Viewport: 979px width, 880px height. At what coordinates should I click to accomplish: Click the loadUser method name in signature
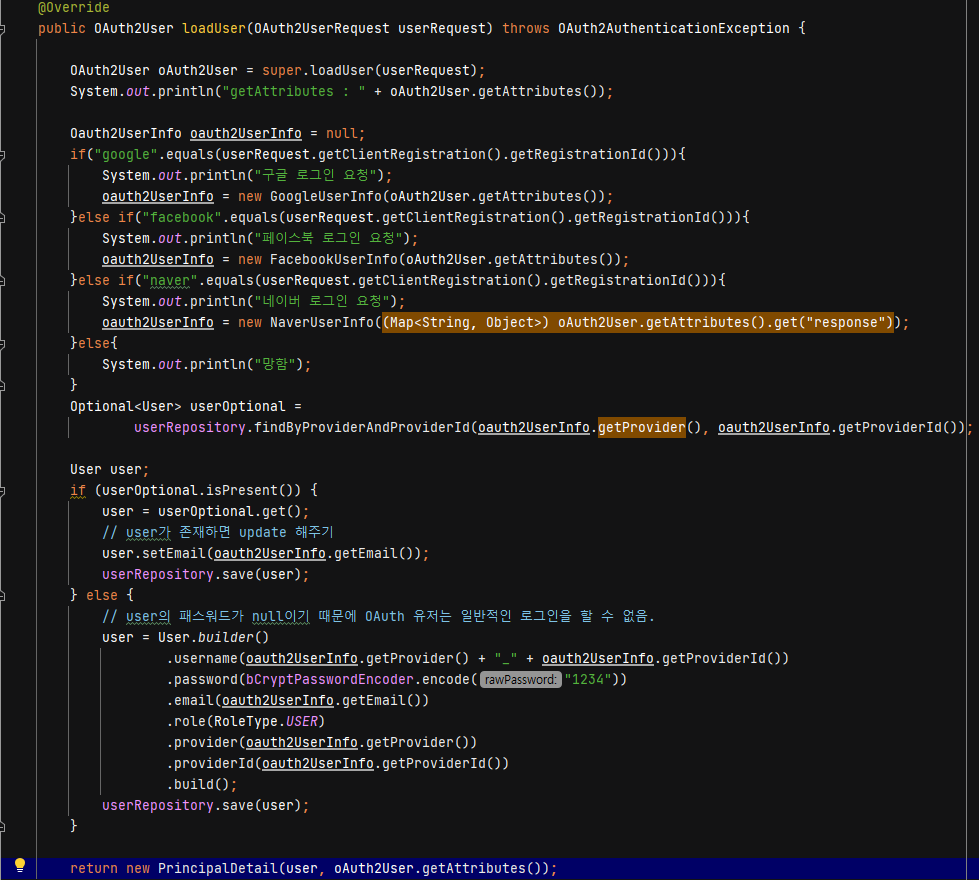click(x=214, y=28)
